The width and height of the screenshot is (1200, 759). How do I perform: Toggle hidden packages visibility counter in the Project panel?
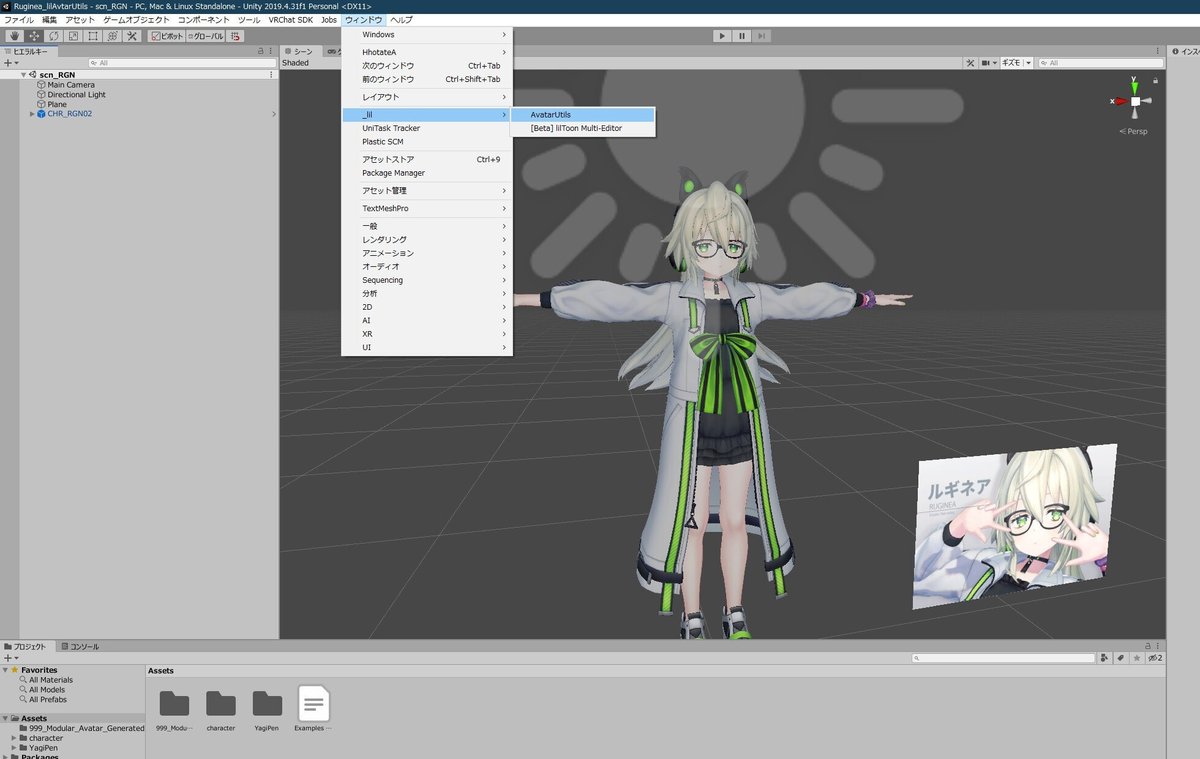coord(1153,658)
